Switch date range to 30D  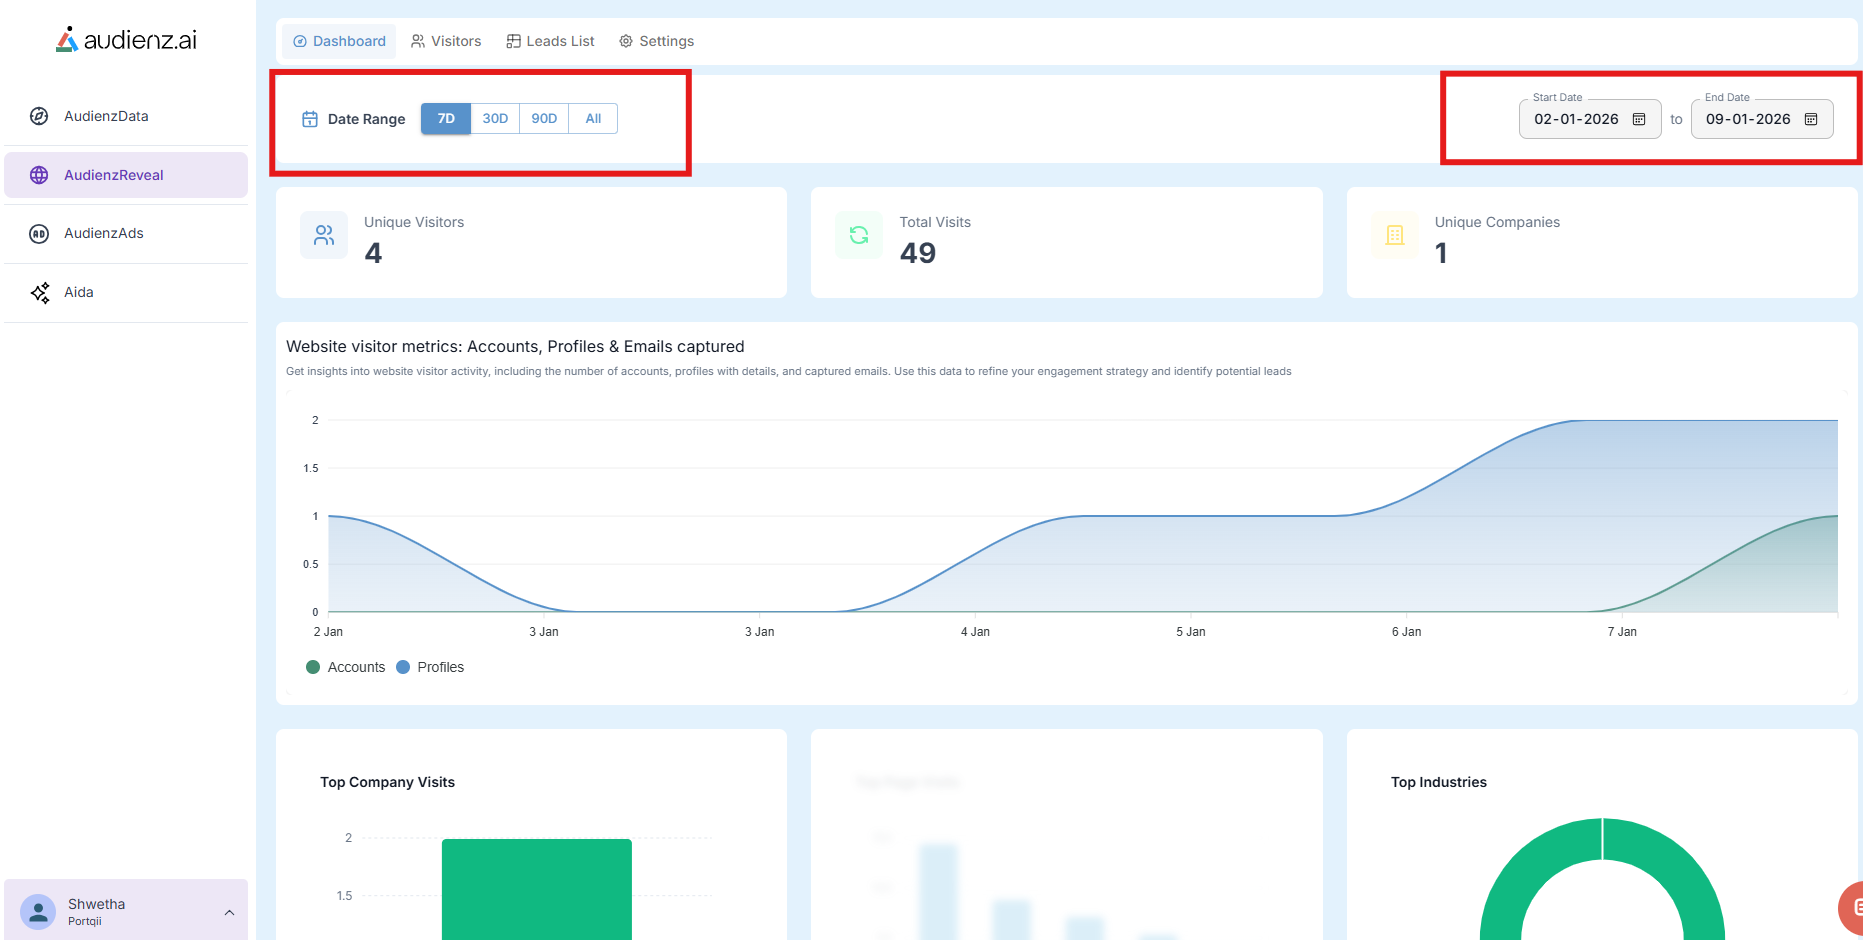(x=495, y=119)
